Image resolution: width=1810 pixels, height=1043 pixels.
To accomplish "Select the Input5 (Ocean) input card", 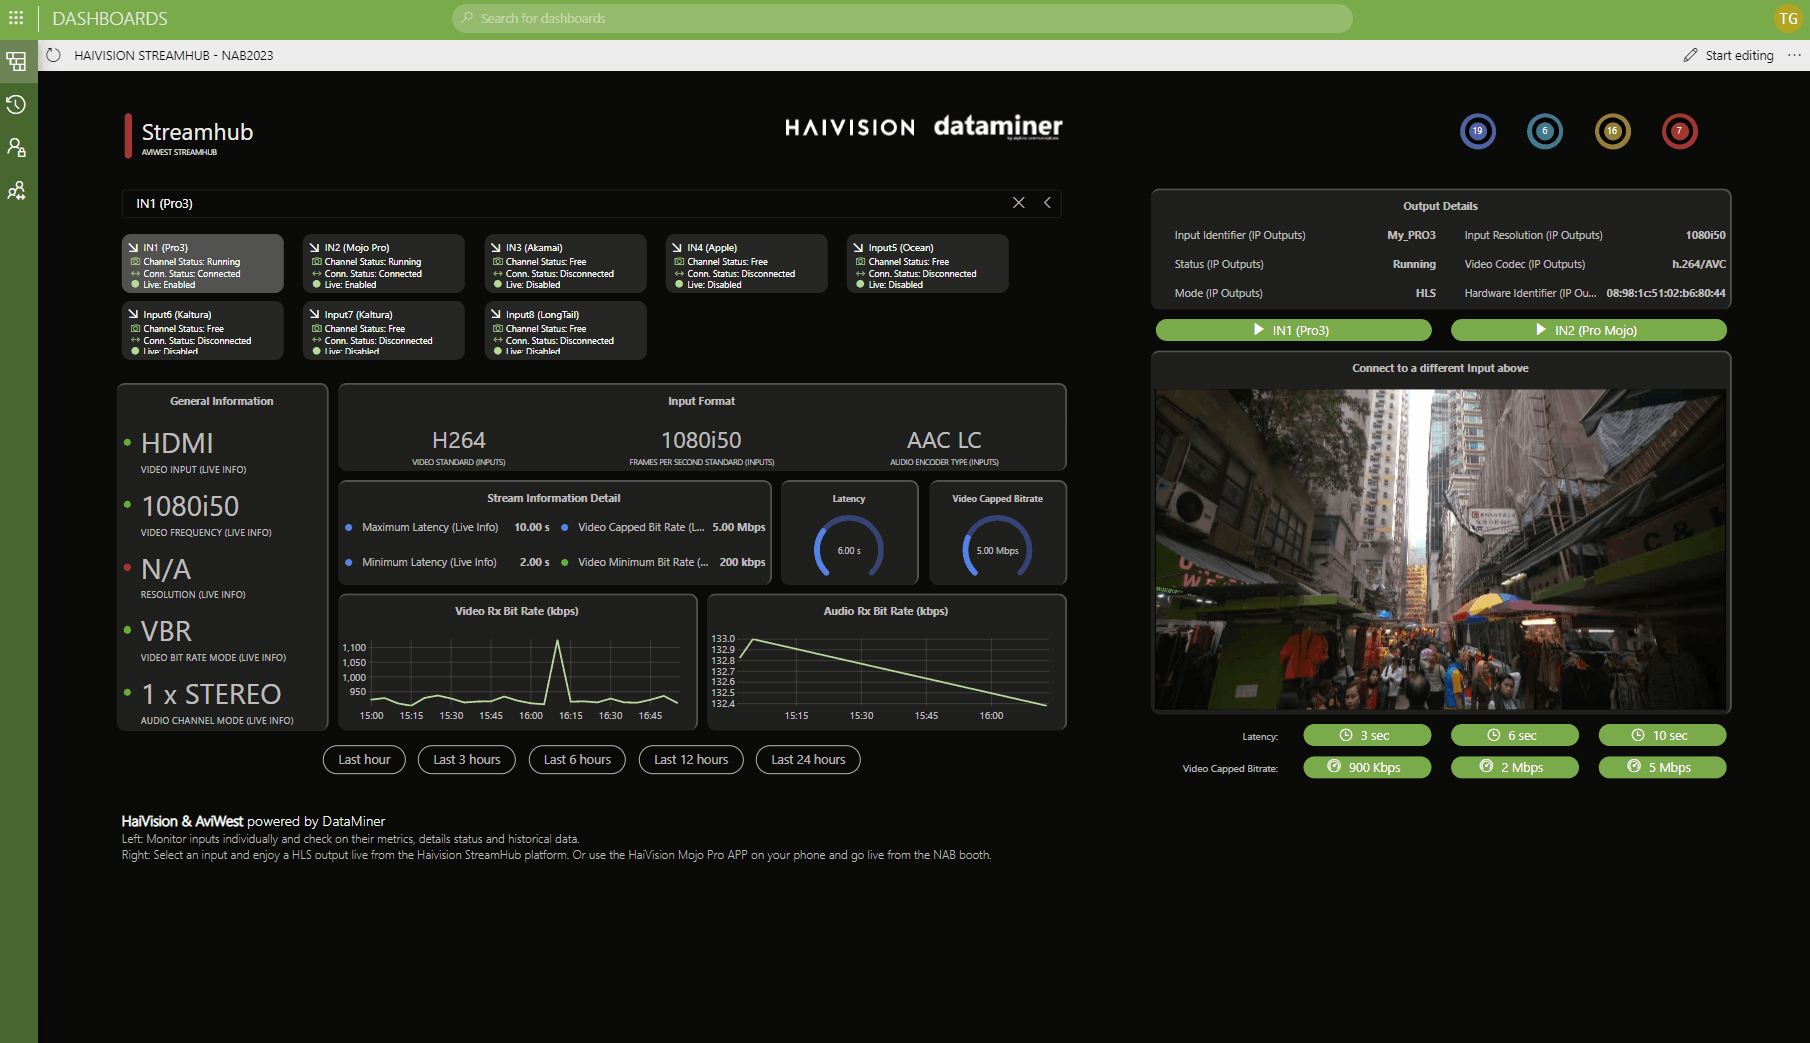I will point(928,264).
